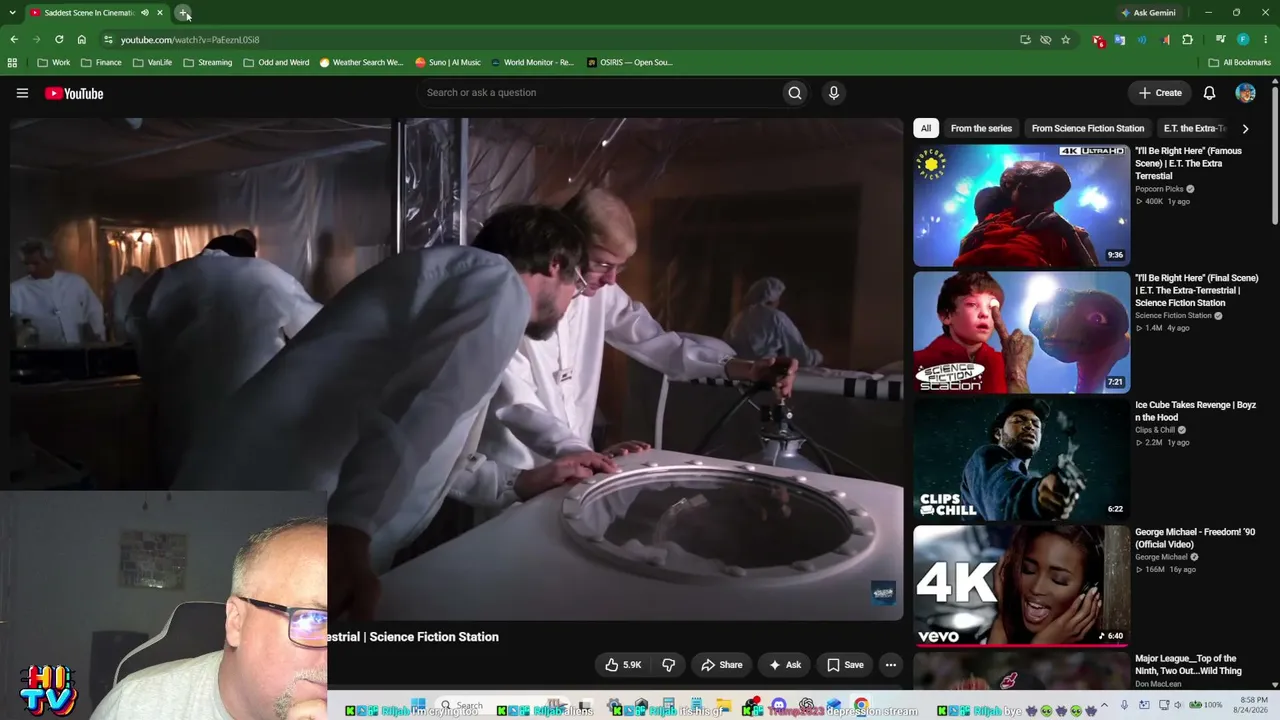Viewport: 1280px width, 720px height.
Task: Open E.T. Final Scene video thumbnail
Action: point(1021,332)
